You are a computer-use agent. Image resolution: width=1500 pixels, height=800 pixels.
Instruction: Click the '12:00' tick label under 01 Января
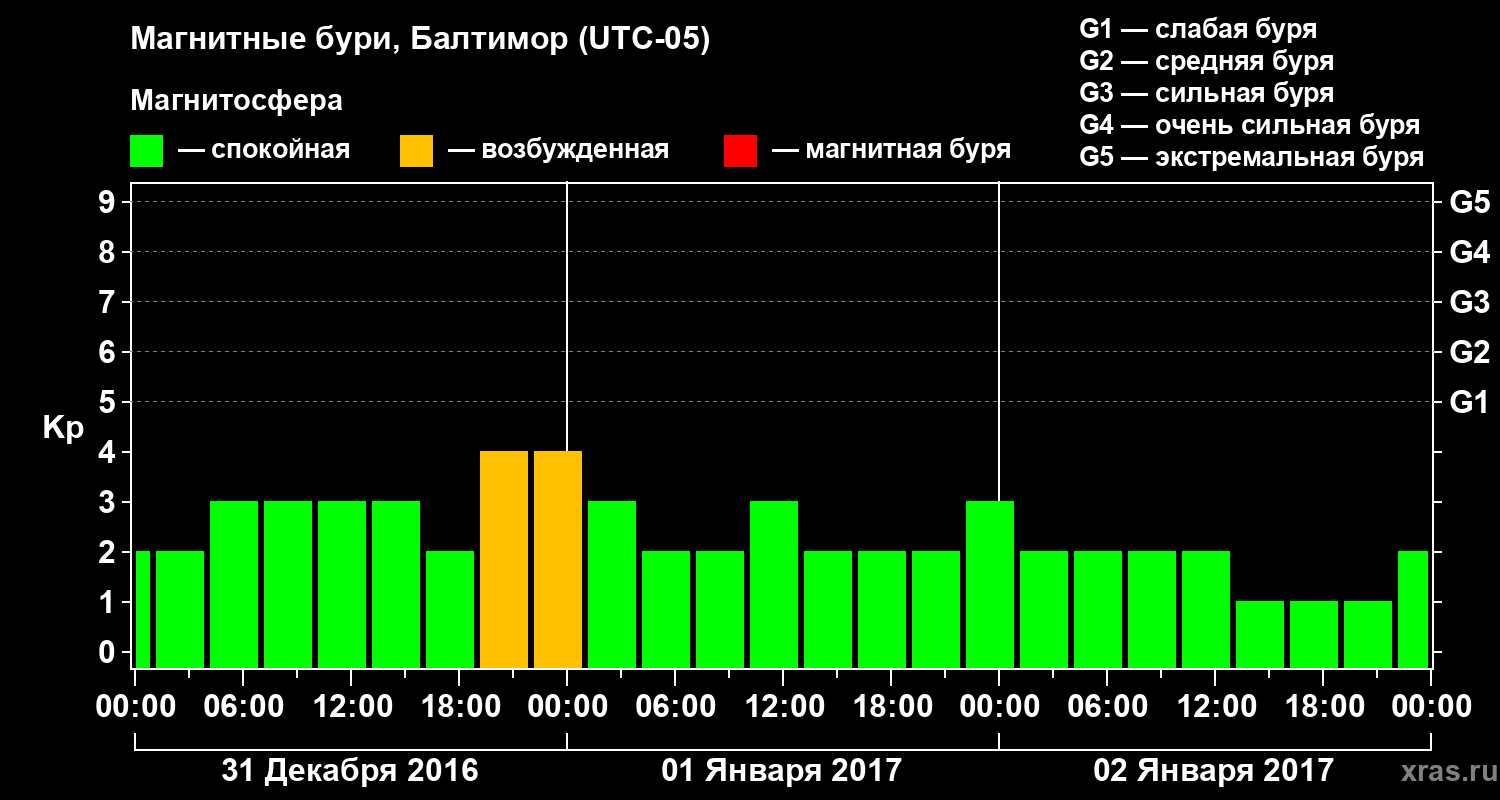click(783, 707)
